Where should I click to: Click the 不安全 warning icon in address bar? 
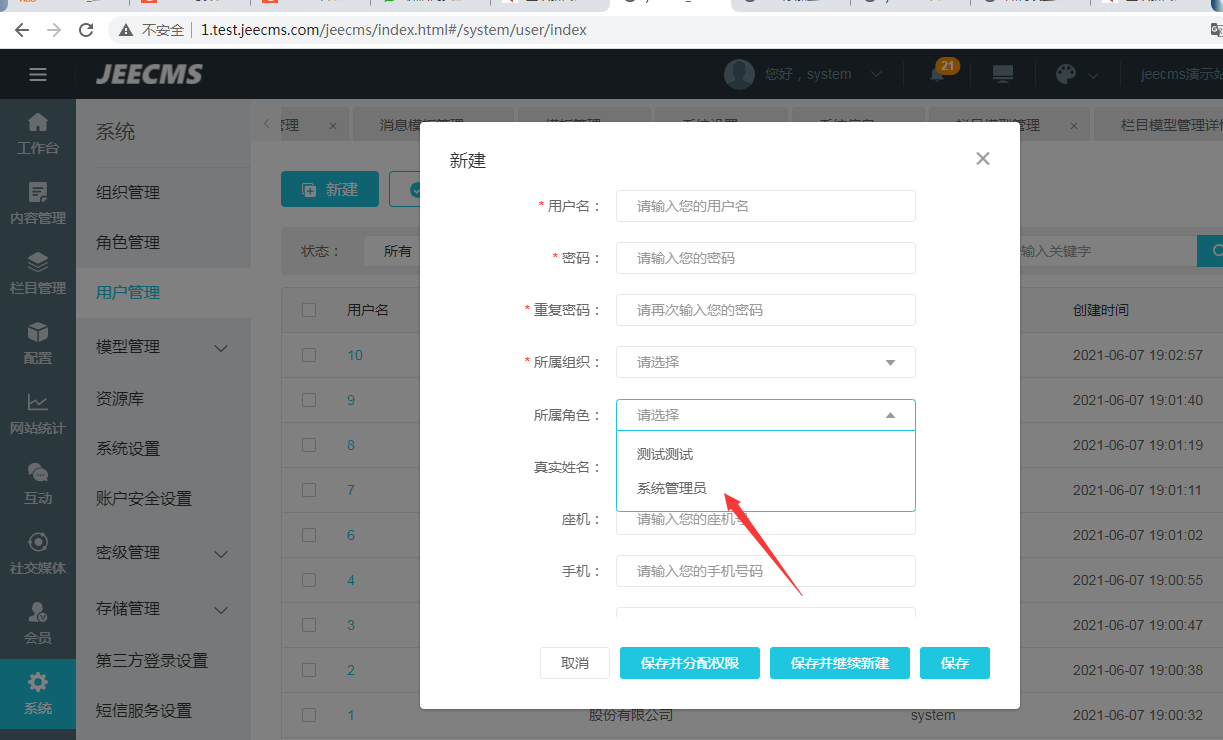pos(126,30)
